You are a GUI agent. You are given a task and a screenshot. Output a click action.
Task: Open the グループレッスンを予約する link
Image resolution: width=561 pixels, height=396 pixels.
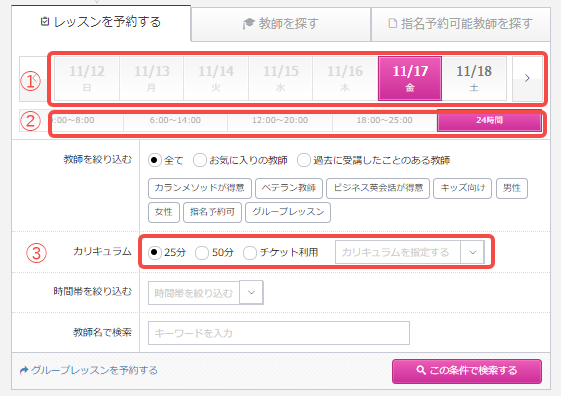[x=89, y=370]
